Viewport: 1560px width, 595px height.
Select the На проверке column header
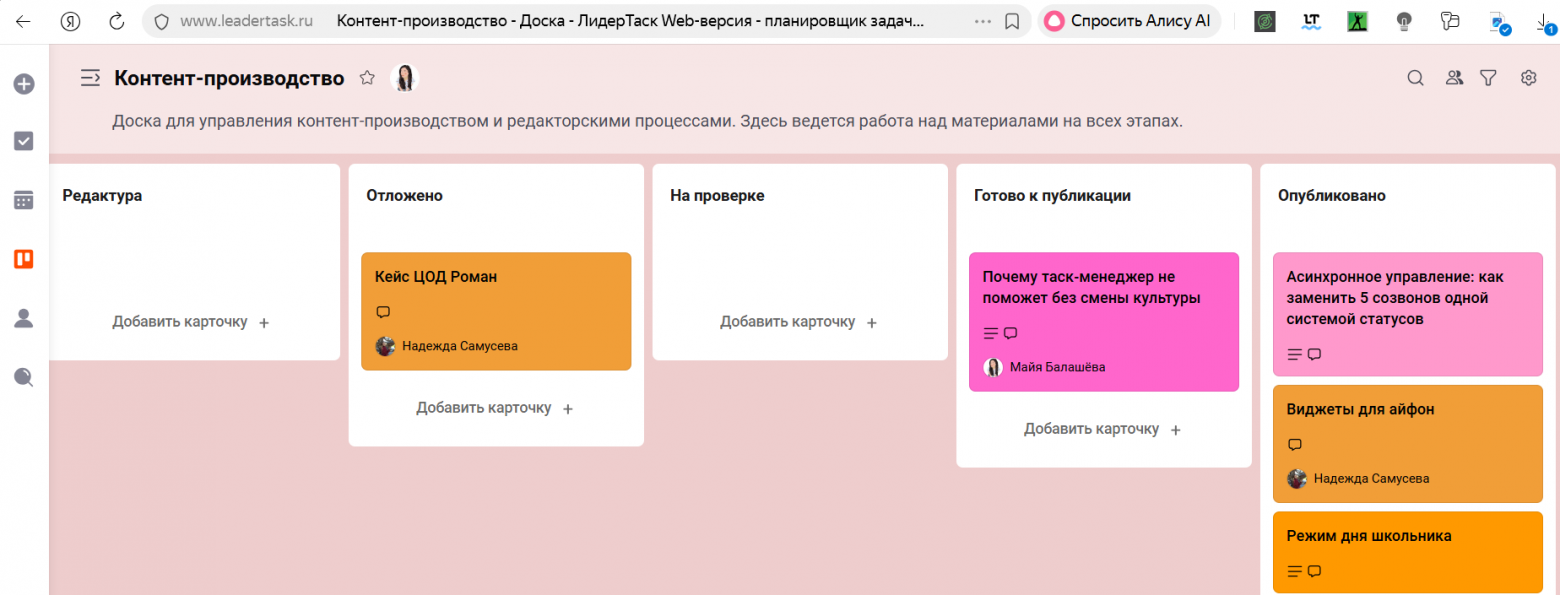coord(717,196)
